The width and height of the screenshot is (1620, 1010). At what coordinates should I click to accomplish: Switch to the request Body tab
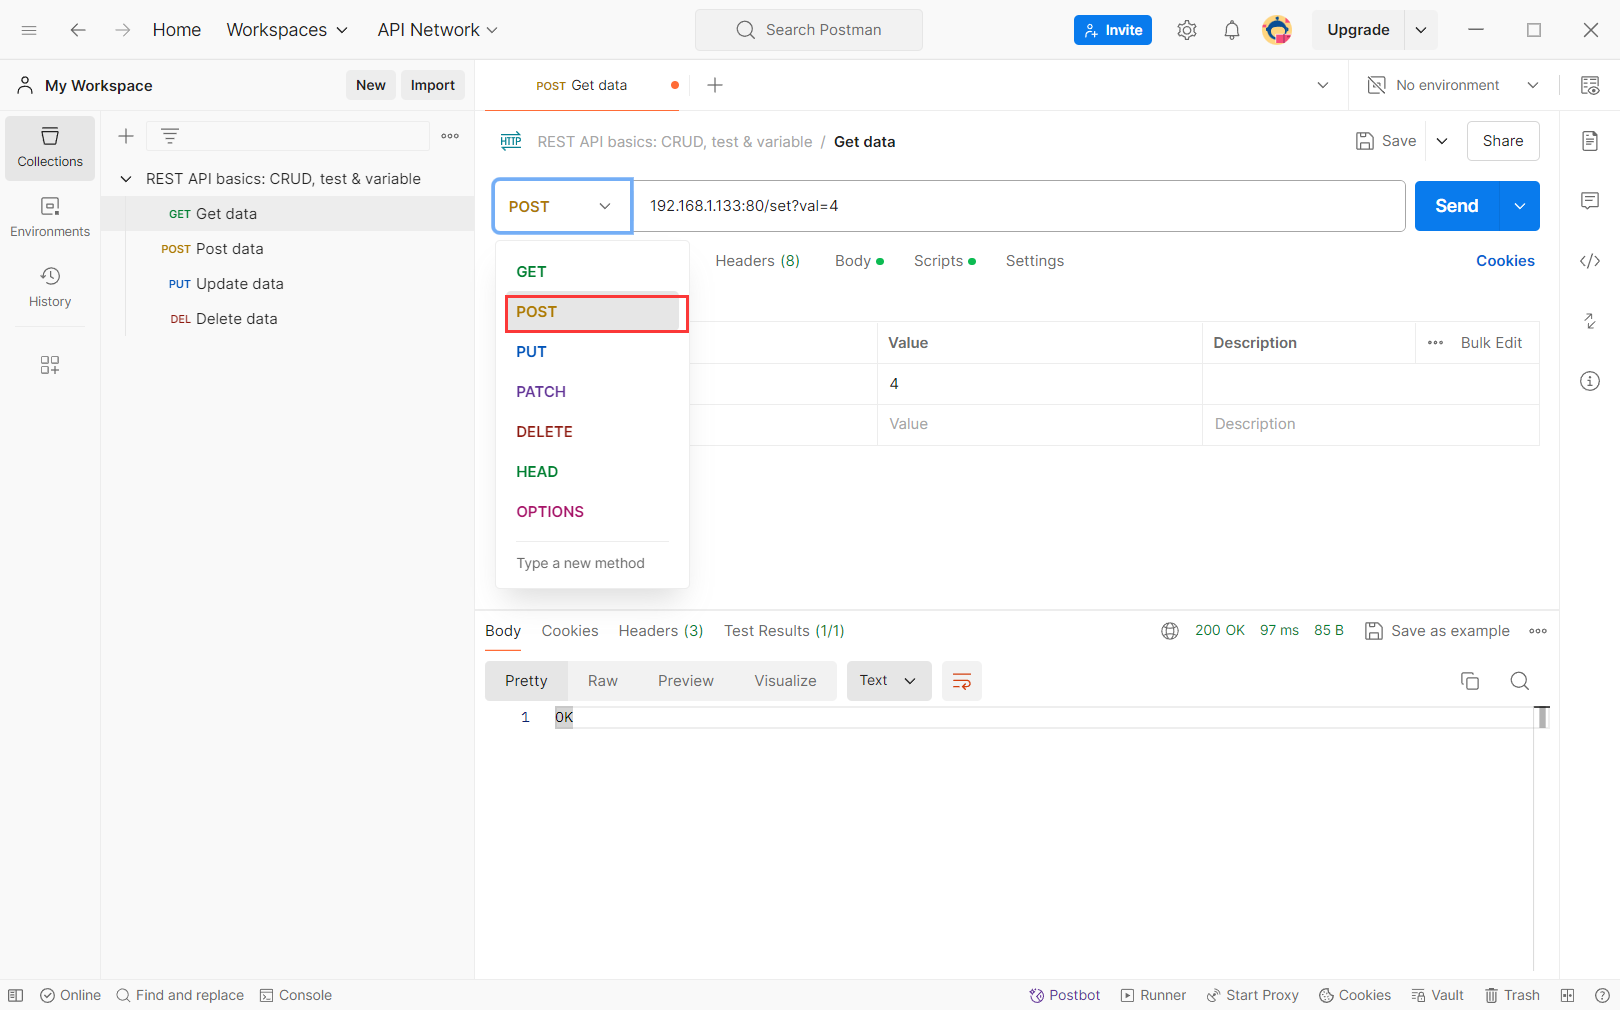[859, 261]
